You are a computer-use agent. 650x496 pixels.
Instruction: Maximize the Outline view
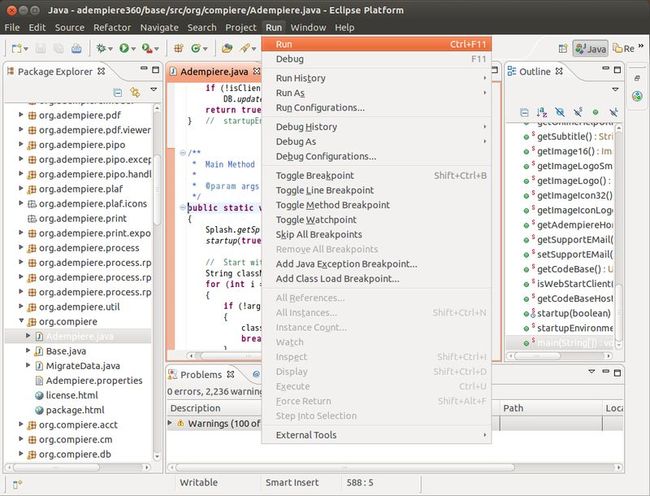coord(617,70)
